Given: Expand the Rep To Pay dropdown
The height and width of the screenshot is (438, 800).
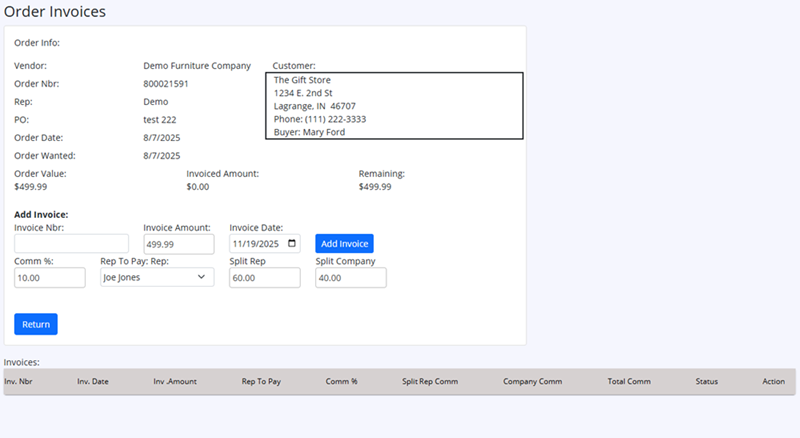Looking at the screenshot, I should pos(157,277).
